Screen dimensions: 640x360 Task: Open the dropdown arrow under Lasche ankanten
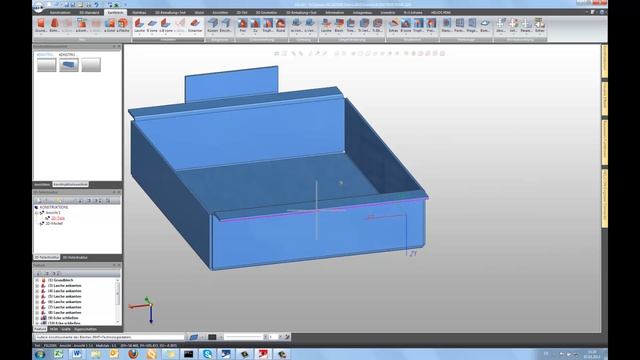[x=139, y=34]
